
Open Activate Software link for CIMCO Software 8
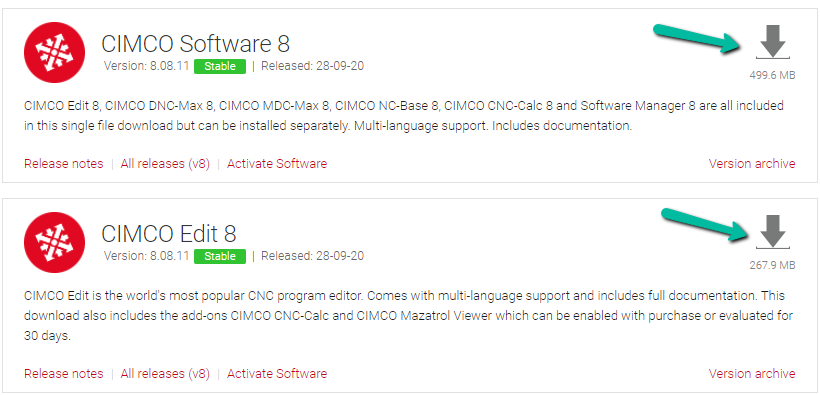pyautogui.click(x=277, y=164)
